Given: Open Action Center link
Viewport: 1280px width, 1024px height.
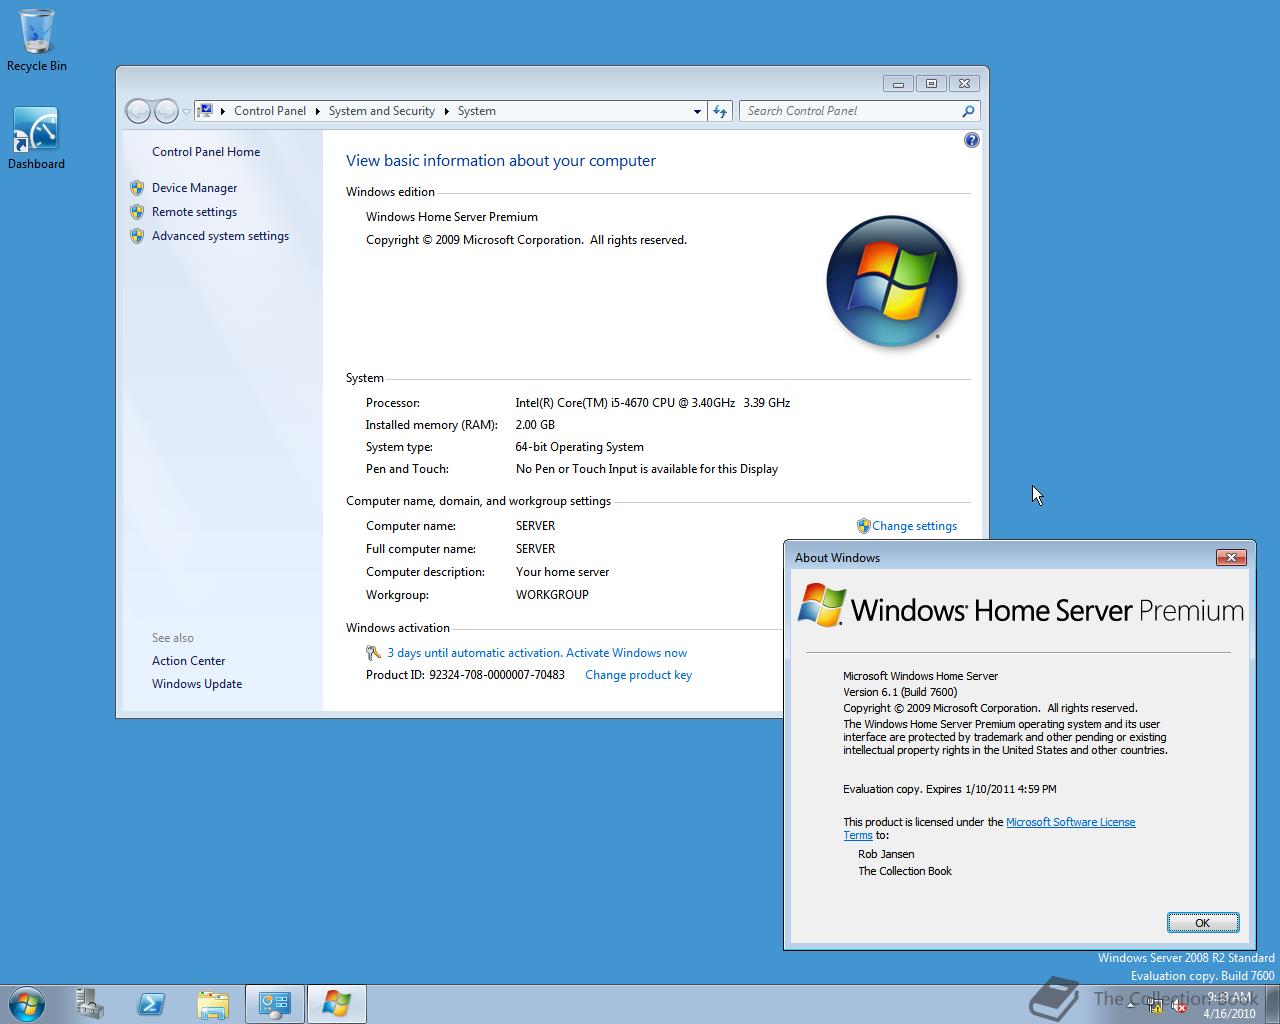Looking at the screenshot, I should click(189, 661).
